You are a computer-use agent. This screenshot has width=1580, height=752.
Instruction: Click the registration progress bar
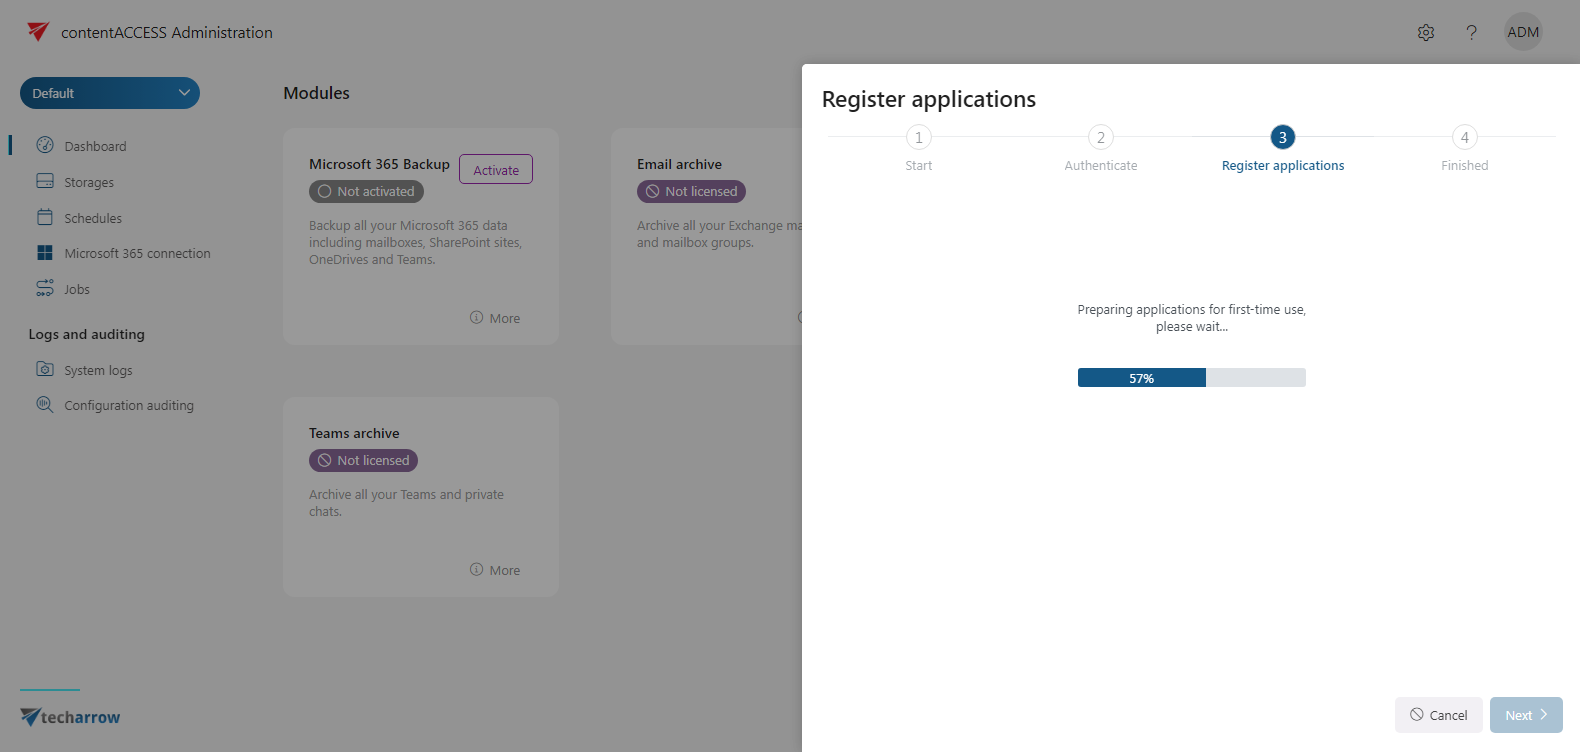(1191, 377)
